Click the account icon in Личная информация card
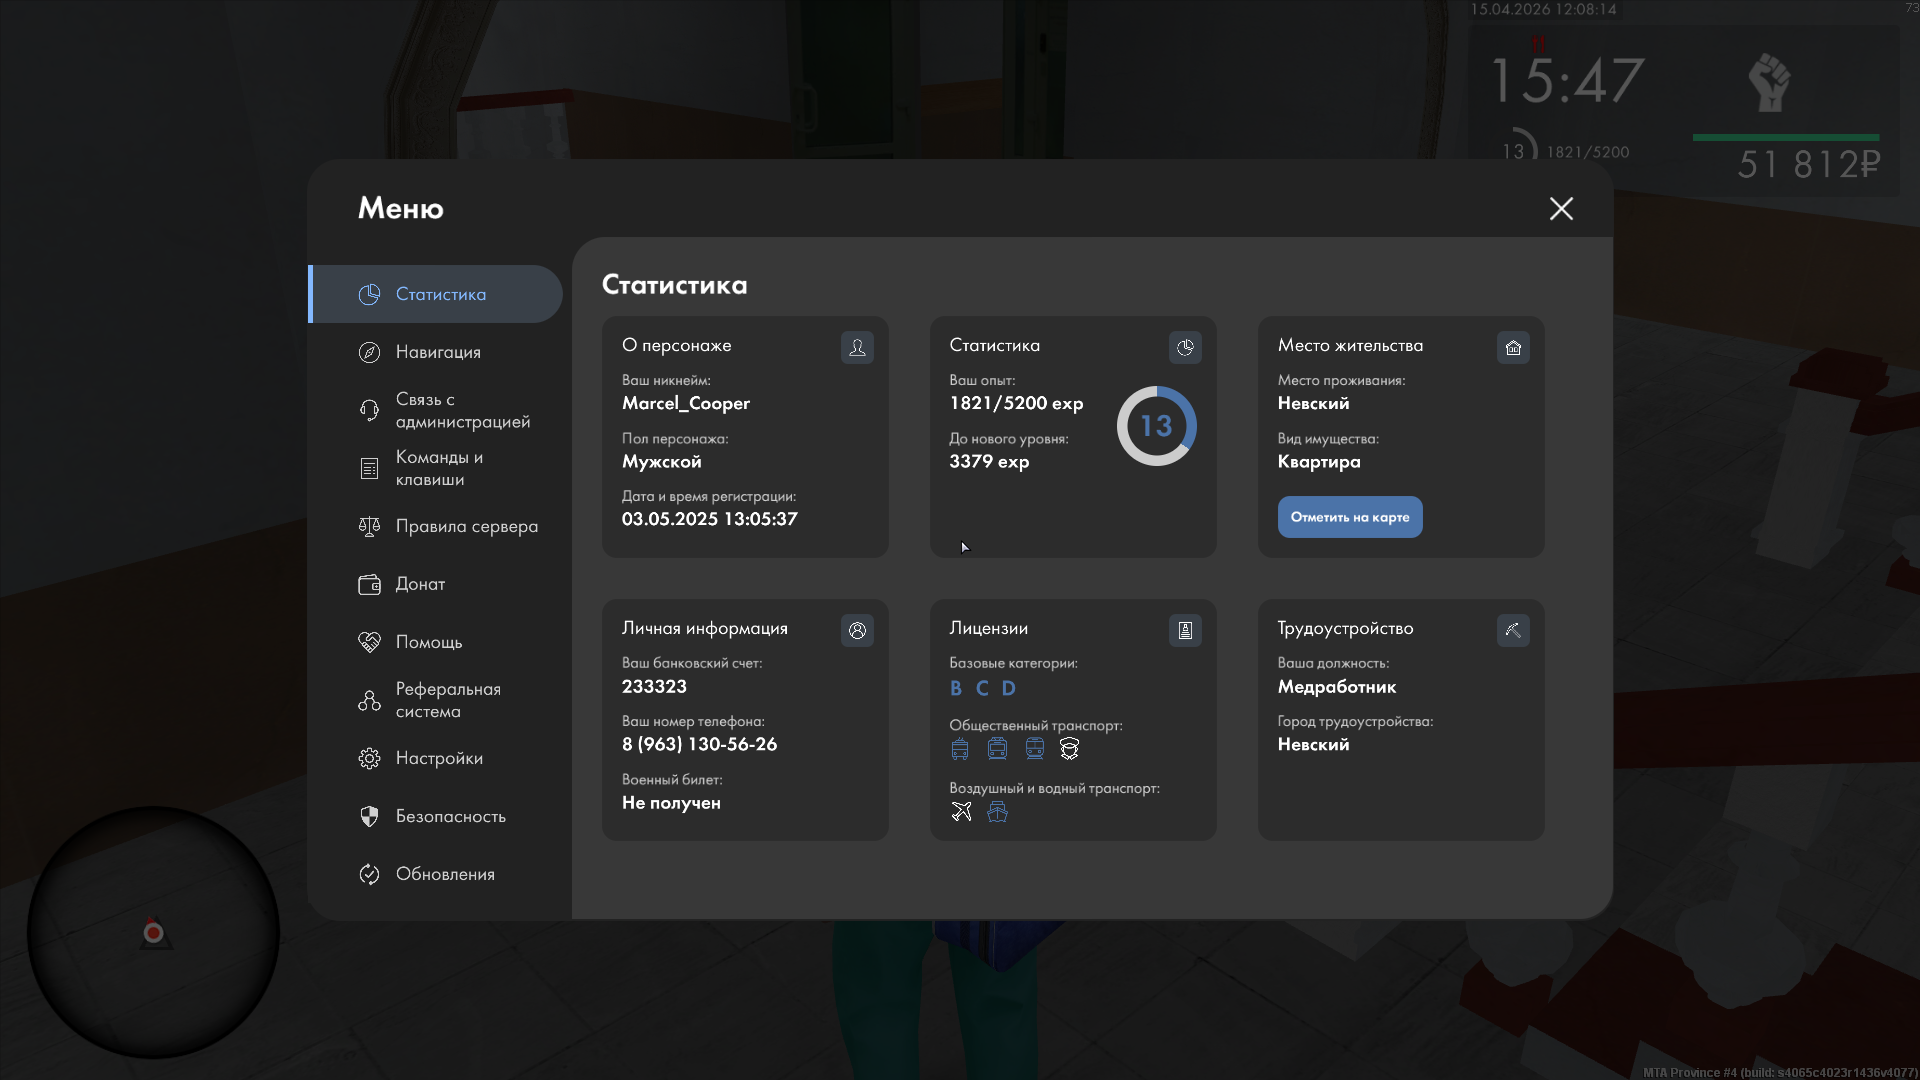The width and height of the screenshot is (1920, 1080). tap(857, 630)
